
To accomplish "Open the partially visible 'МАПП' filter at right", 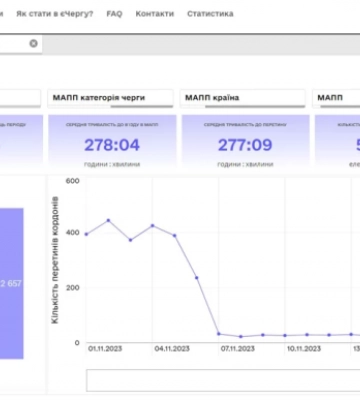I will click(336, 98).
